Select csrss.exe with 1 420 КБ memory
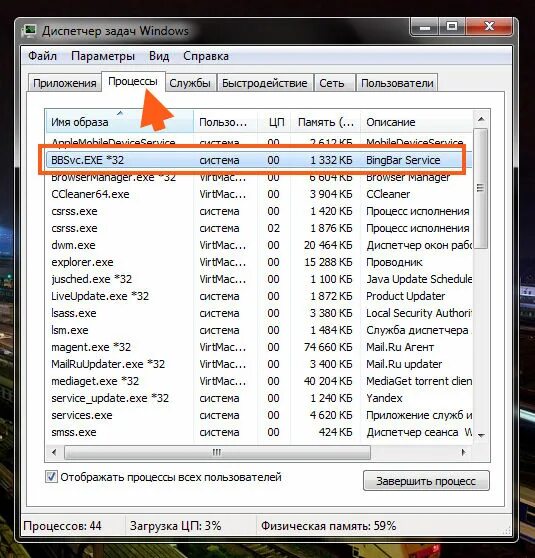This screenshot has height=558, width=535. tap(259, 211)
